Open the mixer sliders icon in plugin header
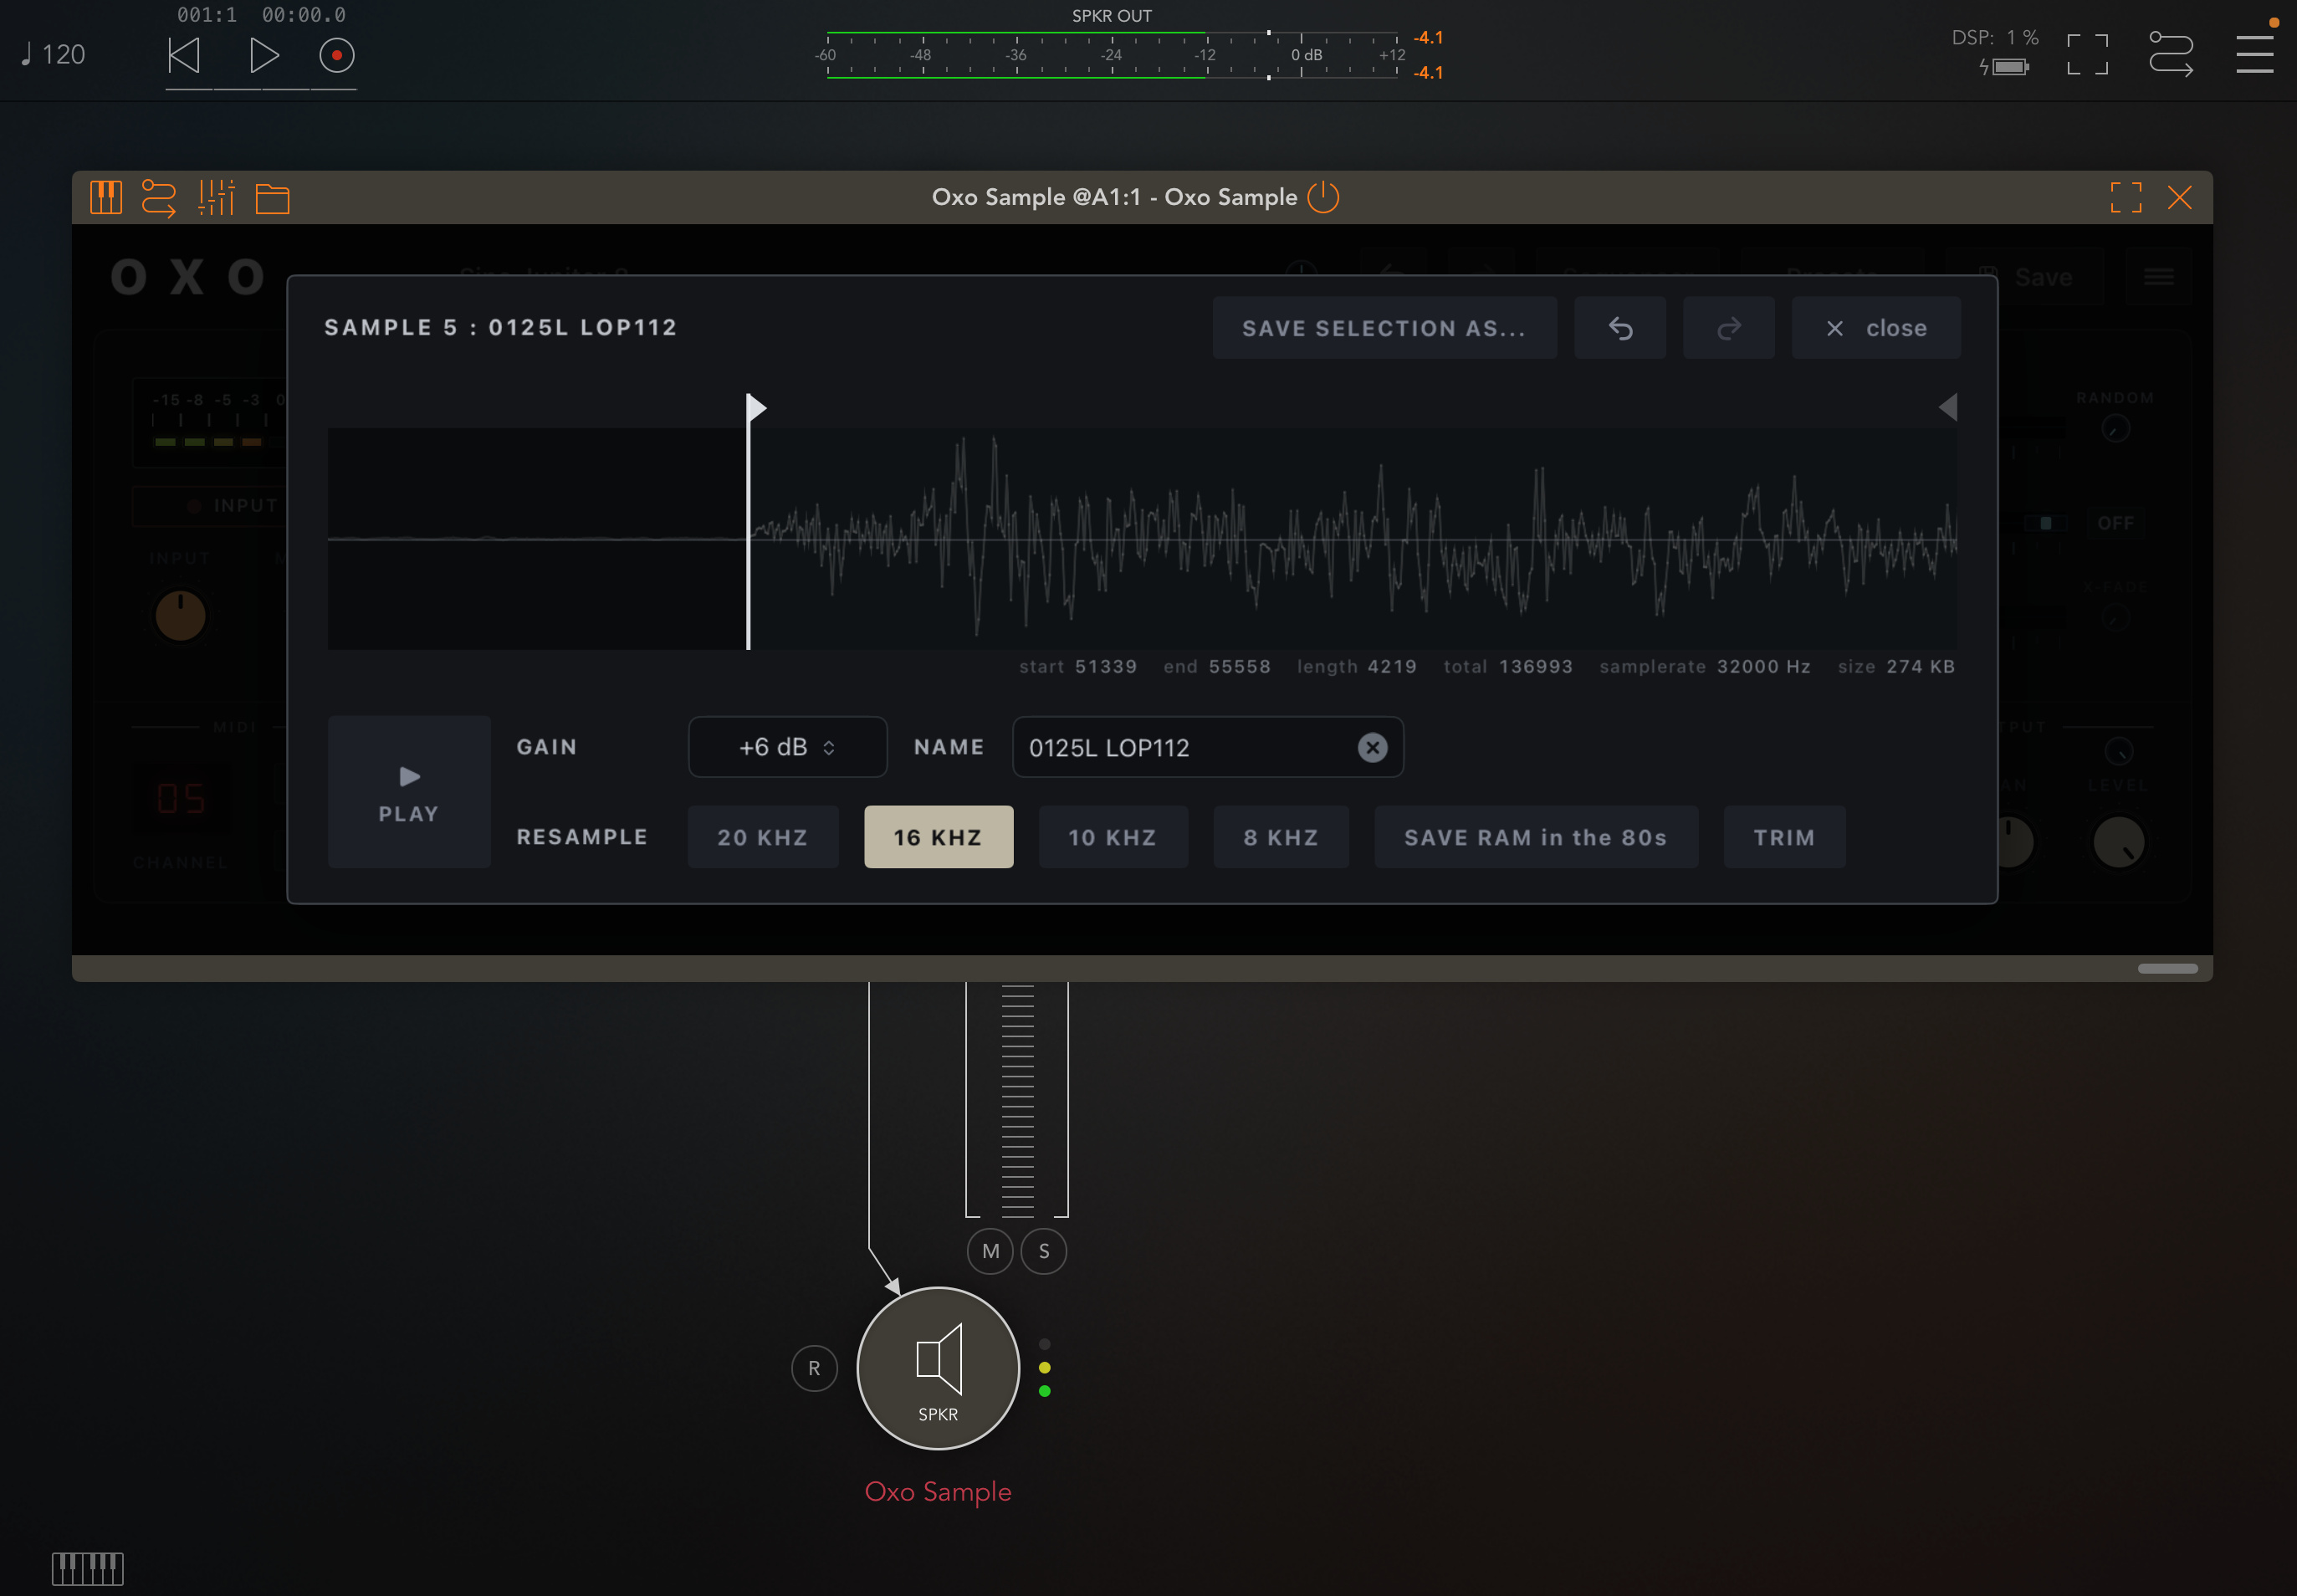 pos(216,197)
